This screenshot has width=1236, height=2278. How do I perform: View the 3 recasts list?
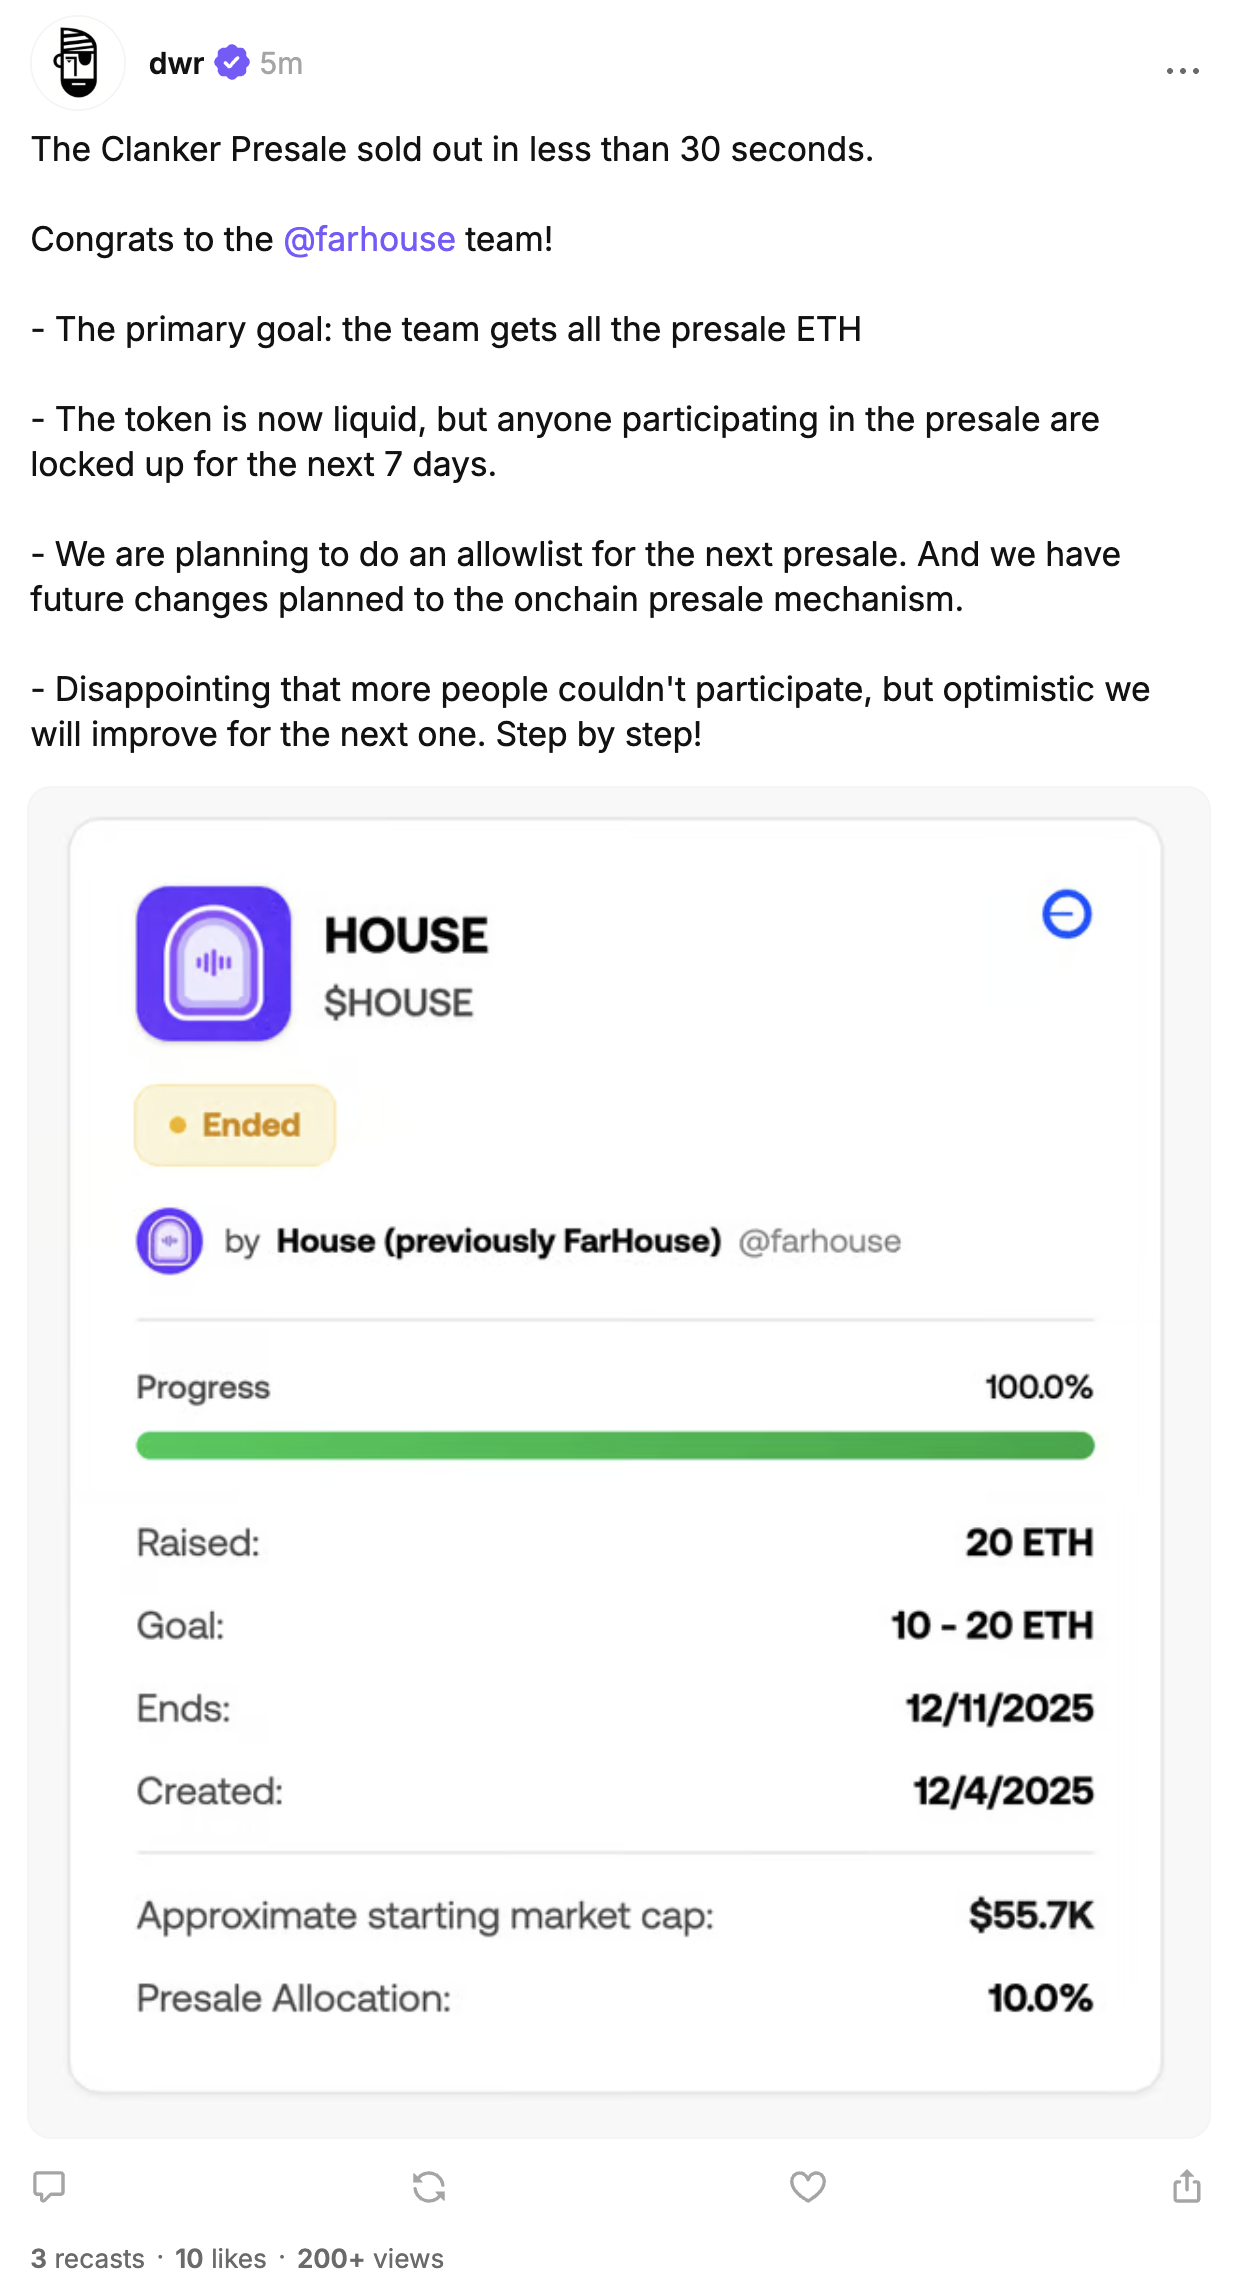pyautogui.click(x=88, y=2258)
